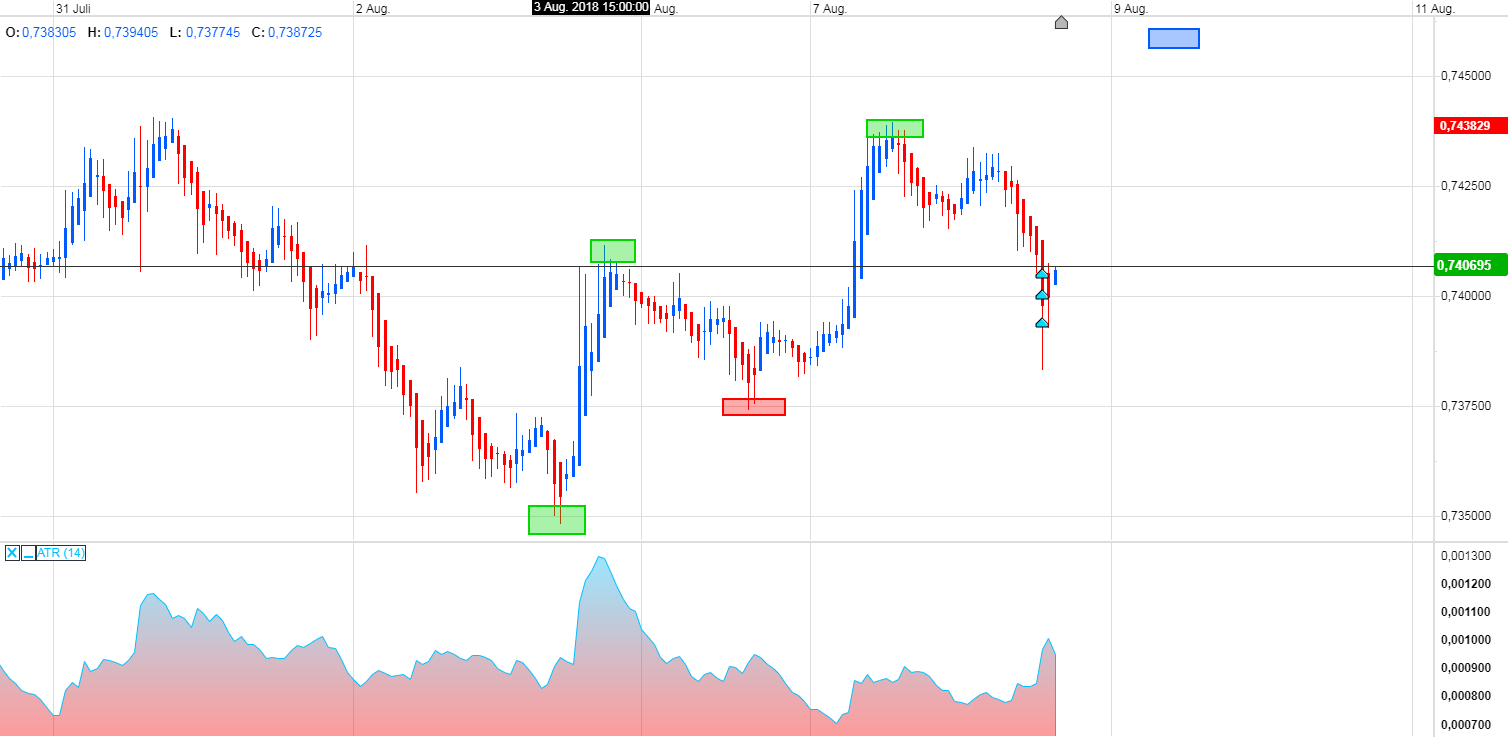1508x742 pixels.
Task: Select the red support box in mid-chart
Action: 753,406
